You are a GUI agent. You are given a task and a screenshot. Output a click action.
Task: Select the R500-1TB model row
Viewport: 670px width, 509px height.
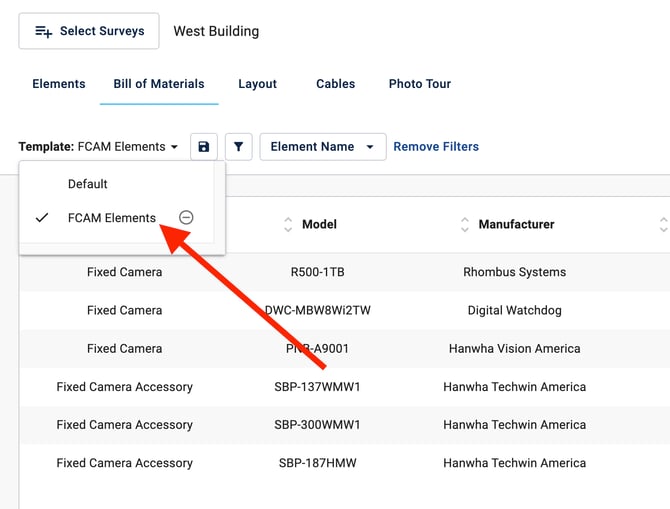[318, 272]
